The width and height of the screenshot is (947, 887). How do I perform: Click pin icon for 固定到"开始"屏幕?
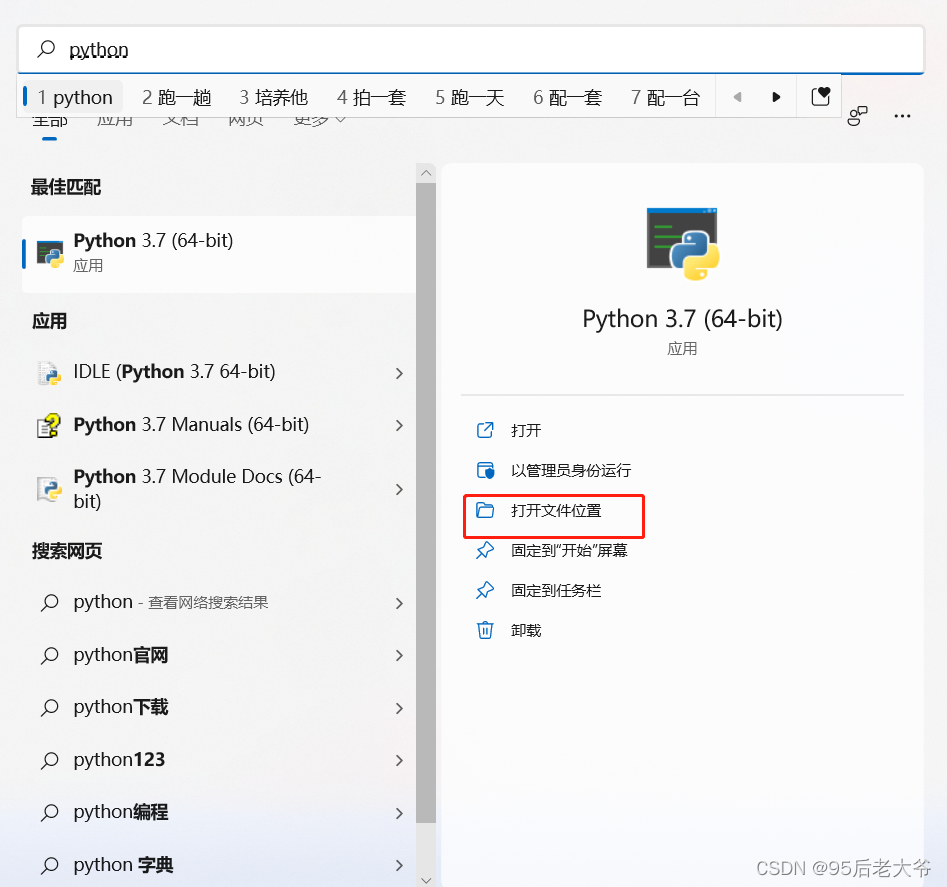click(x=485, y=550)
